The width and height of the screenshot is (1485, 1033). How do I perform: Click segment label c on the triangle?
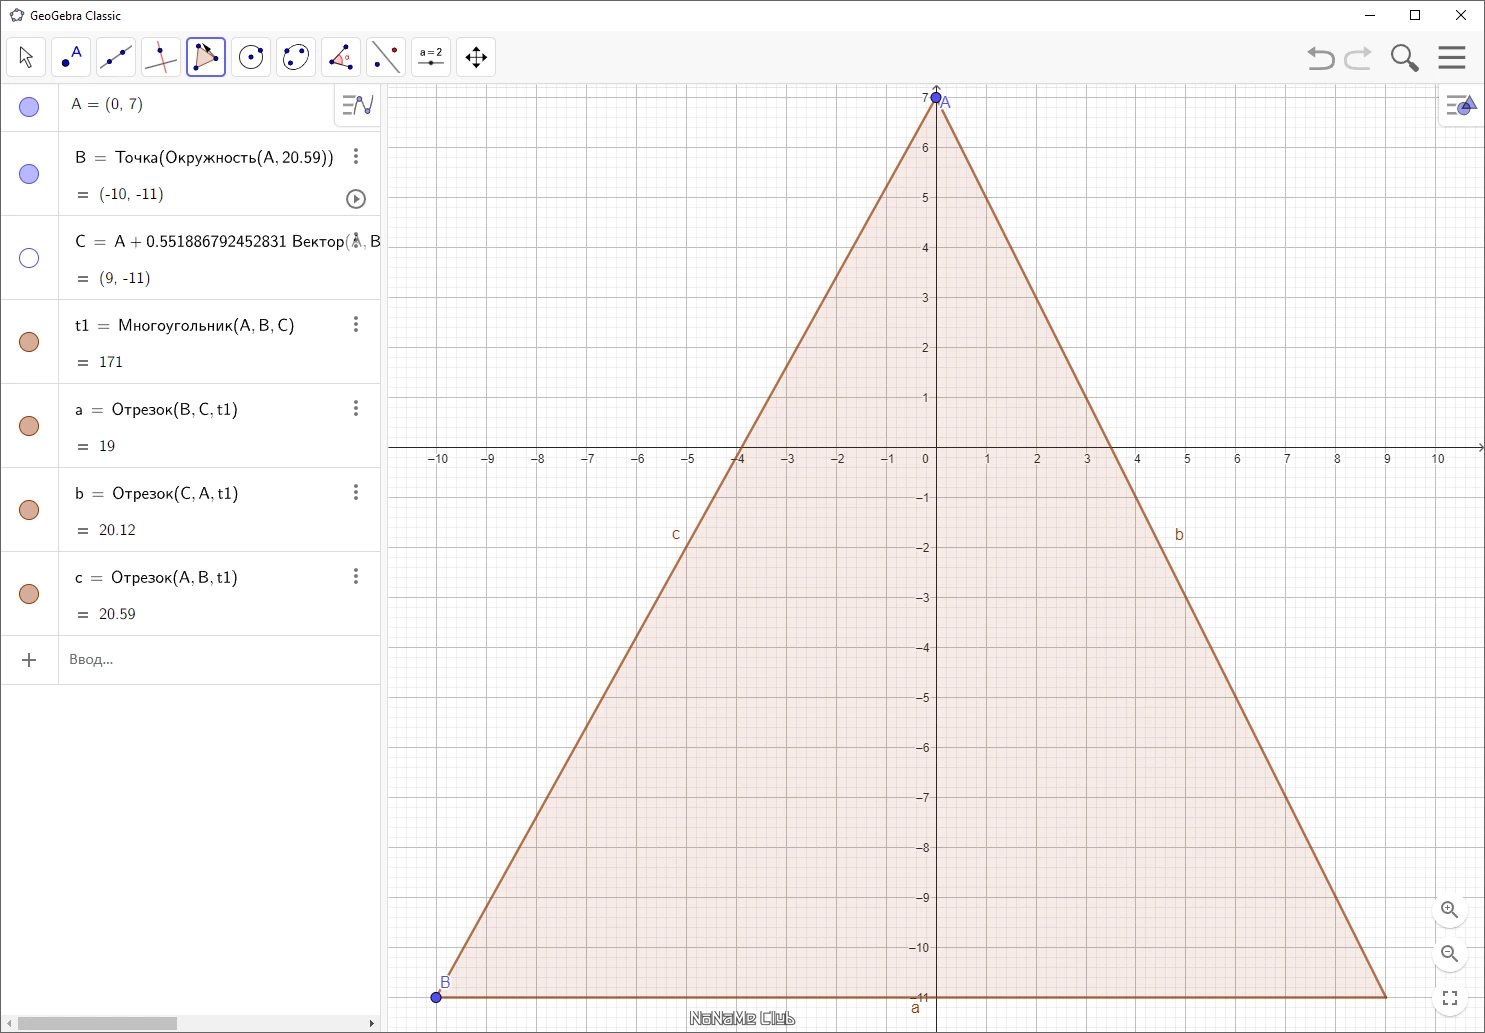pos(676,534)
